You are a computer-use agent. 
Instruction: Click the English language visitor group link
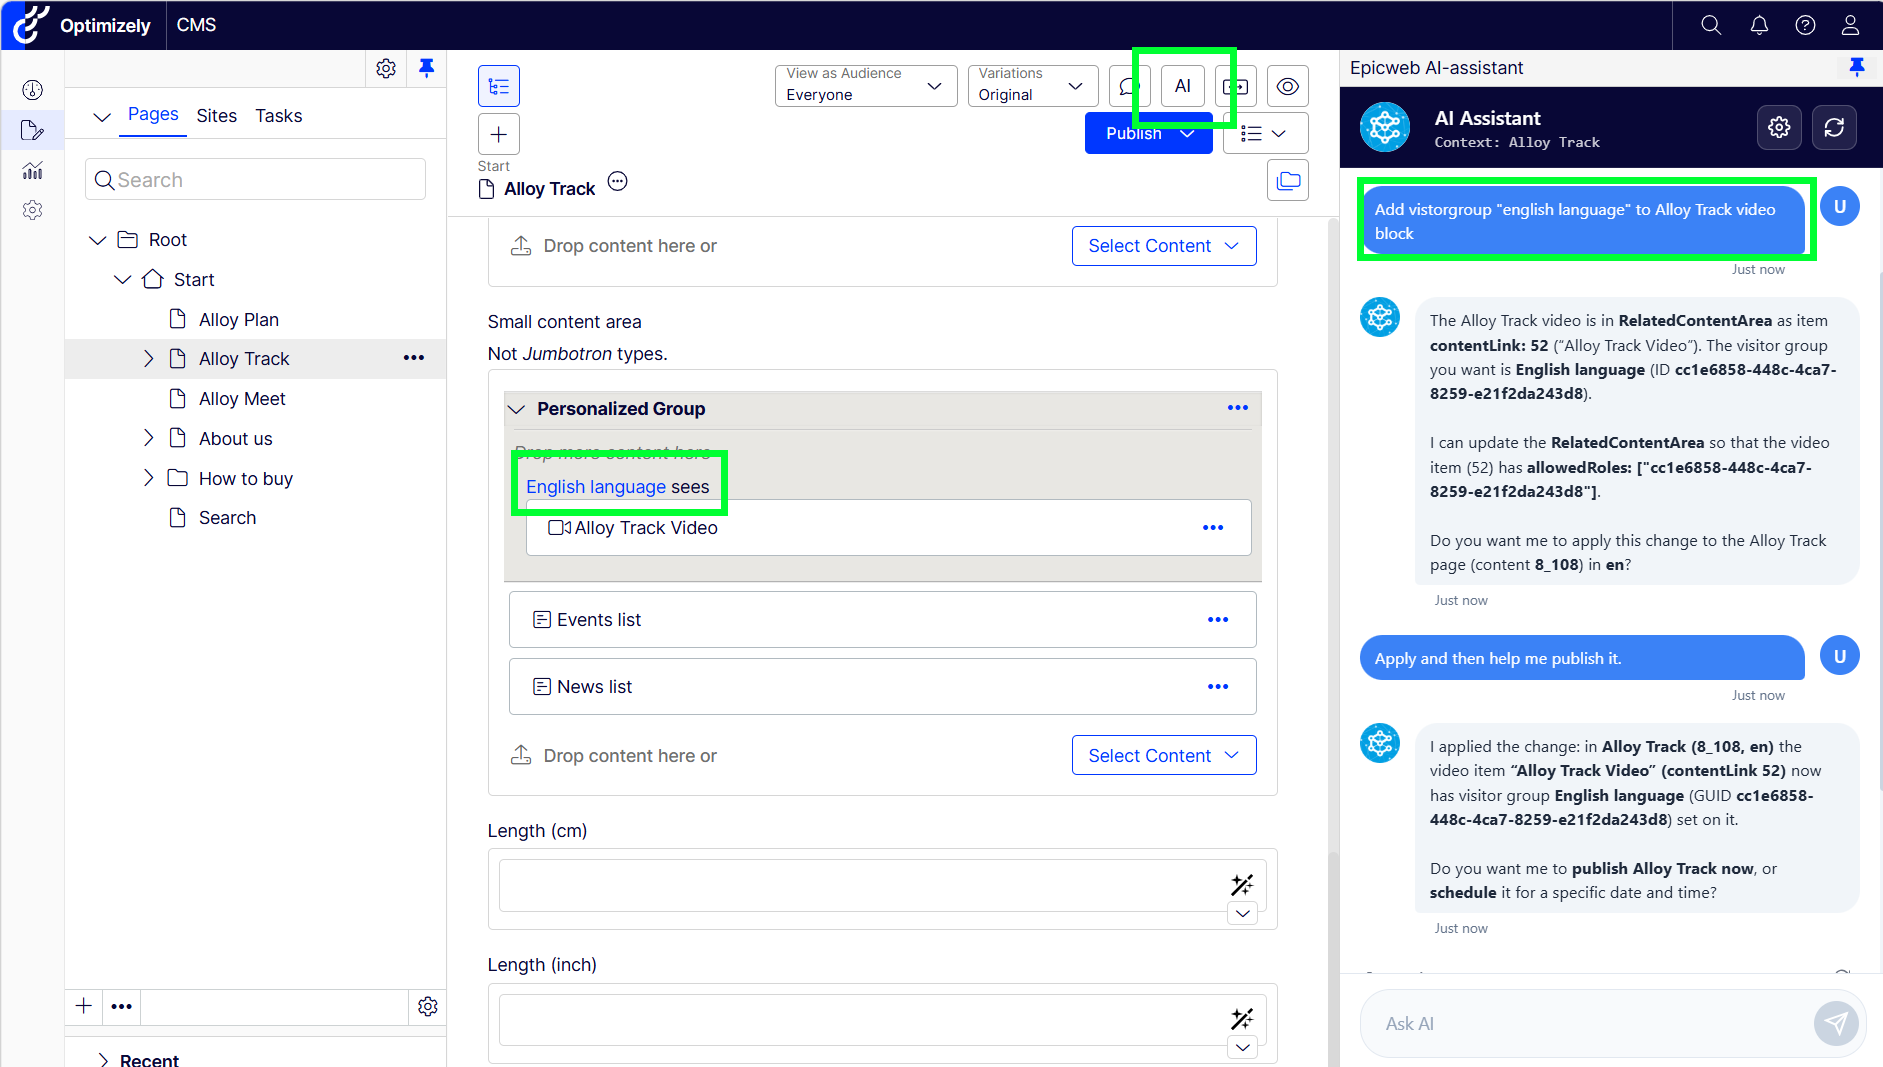[596, 487]
